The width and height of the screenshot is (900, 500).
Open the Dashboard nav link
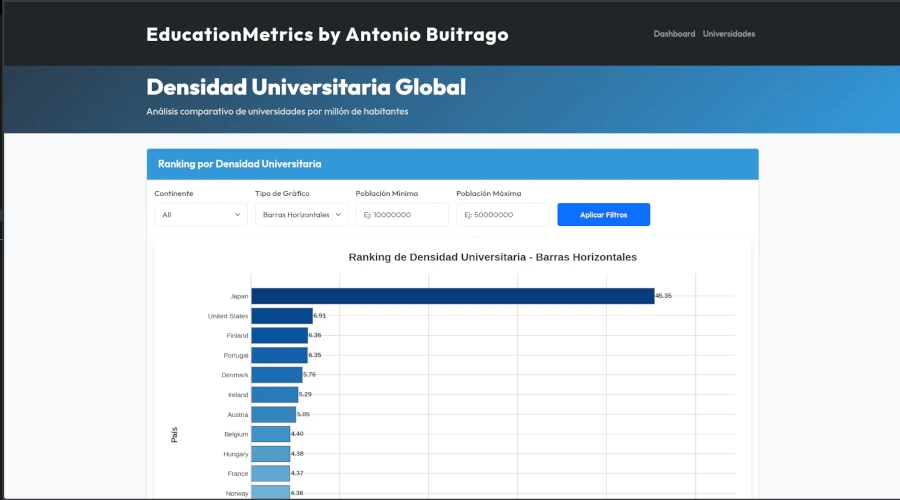(674, 34)
